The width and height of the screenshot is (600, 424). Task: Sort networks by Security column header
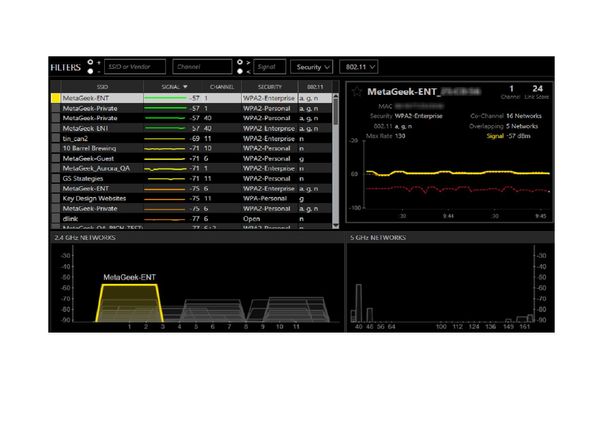tap(267, 87)
